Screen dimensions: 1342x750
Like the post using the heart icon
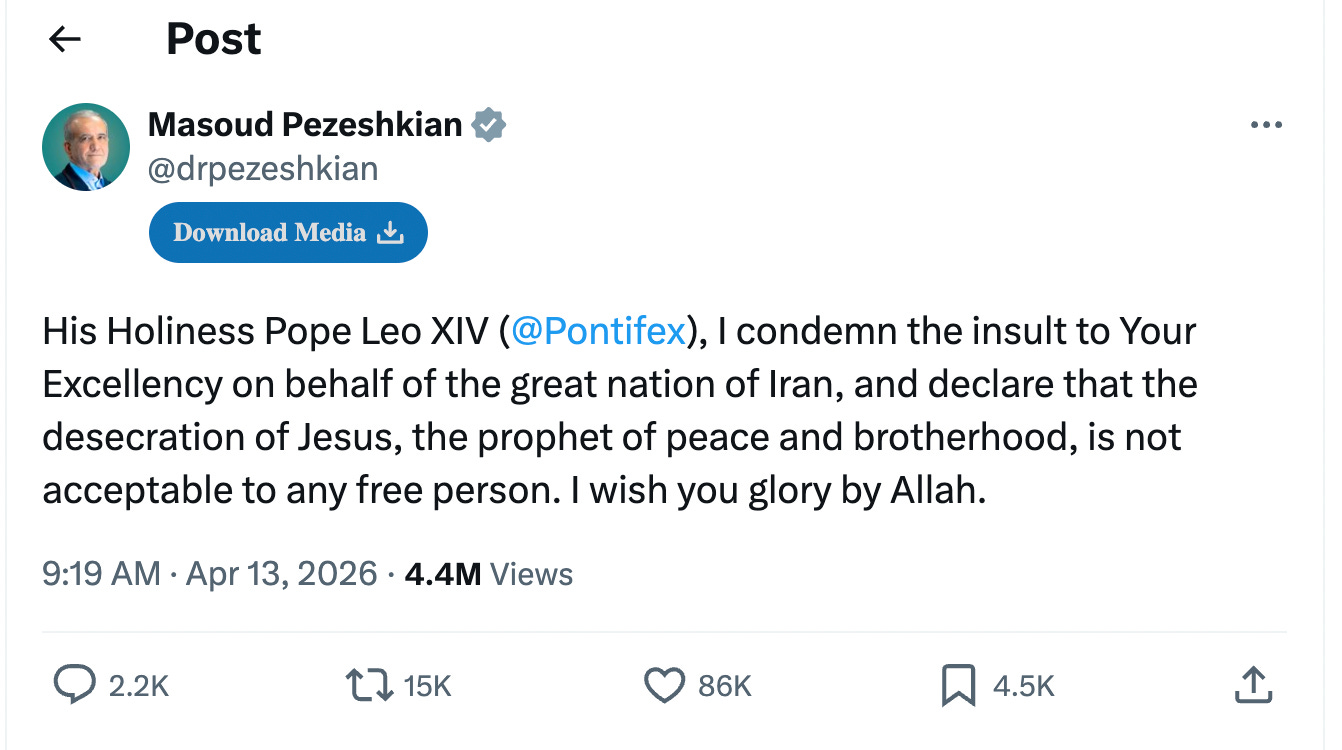[666, 686]
